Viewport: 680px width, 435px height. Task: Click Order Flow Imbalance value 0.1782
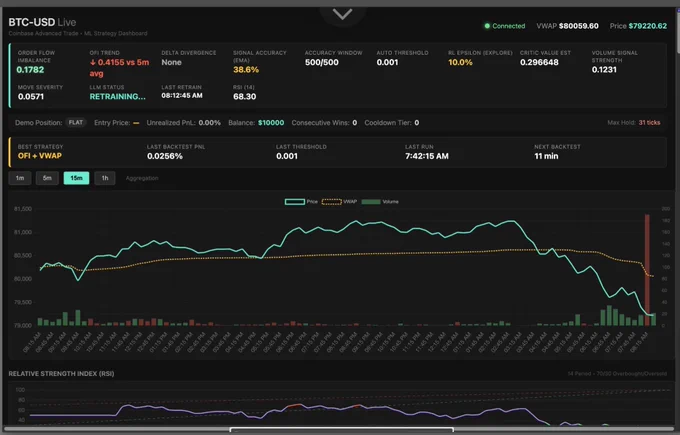pyautogui.click(x=30, y=70)
